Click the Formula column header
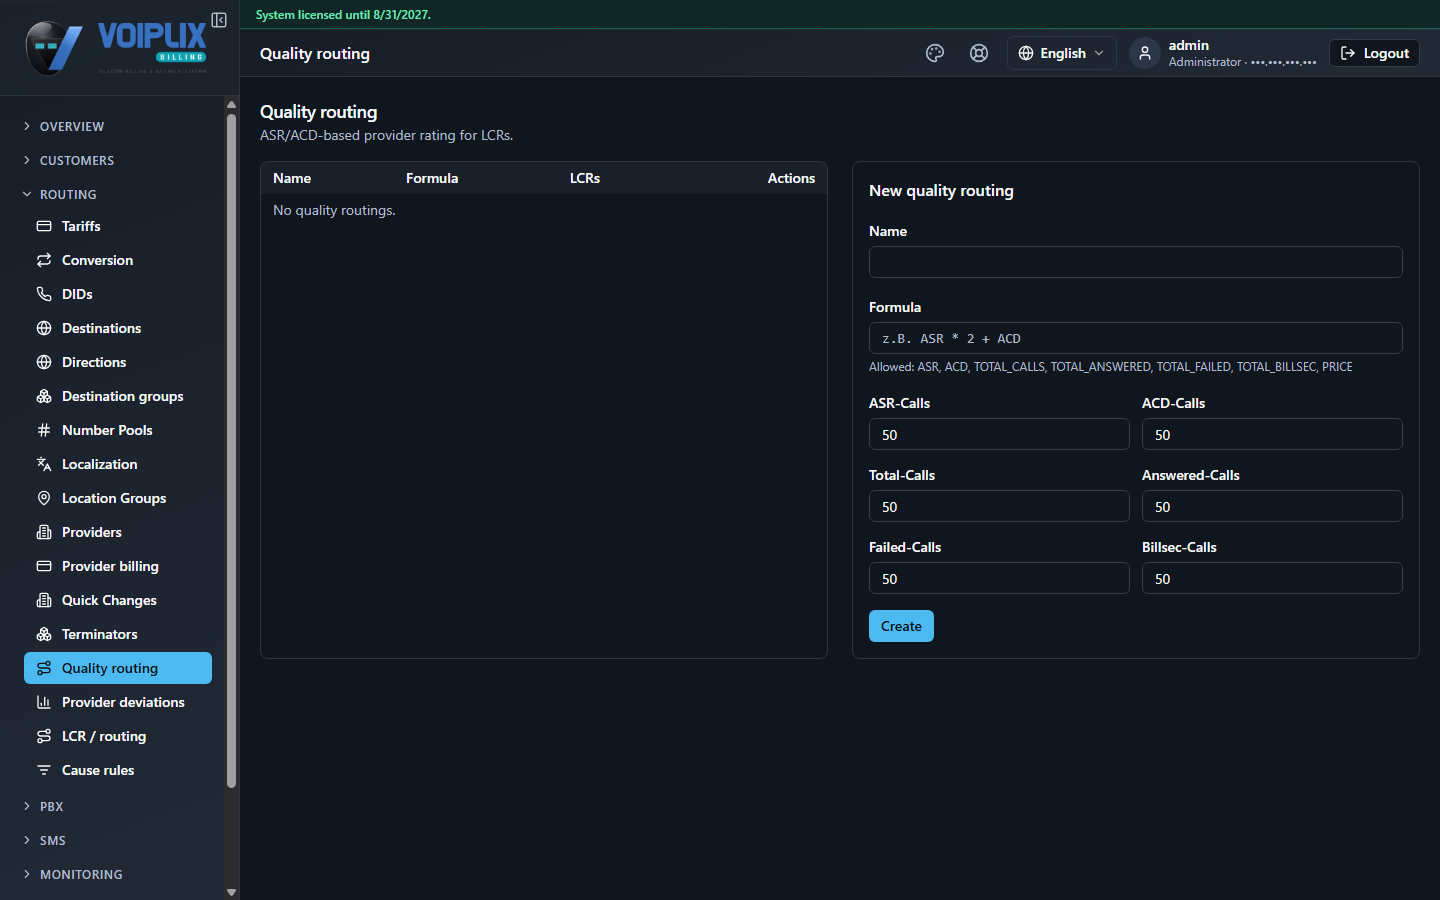Screen dimensions: 1440x900 432,178
